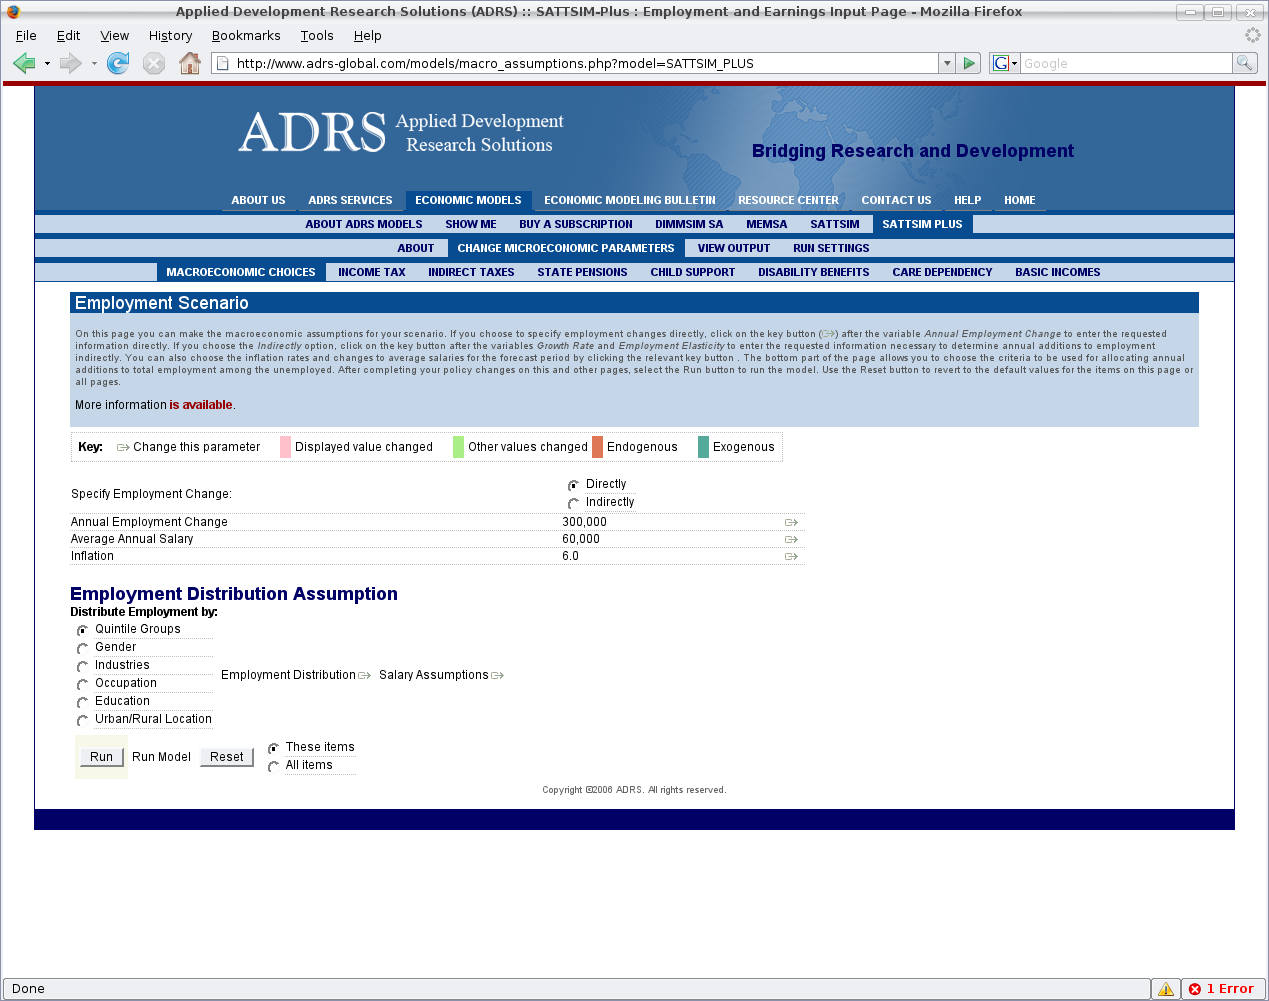Open the Salary Assumptions key icon
The width and height of the screenshot is (1269, 1001).
pyautogui.click(x=498, y=676)
